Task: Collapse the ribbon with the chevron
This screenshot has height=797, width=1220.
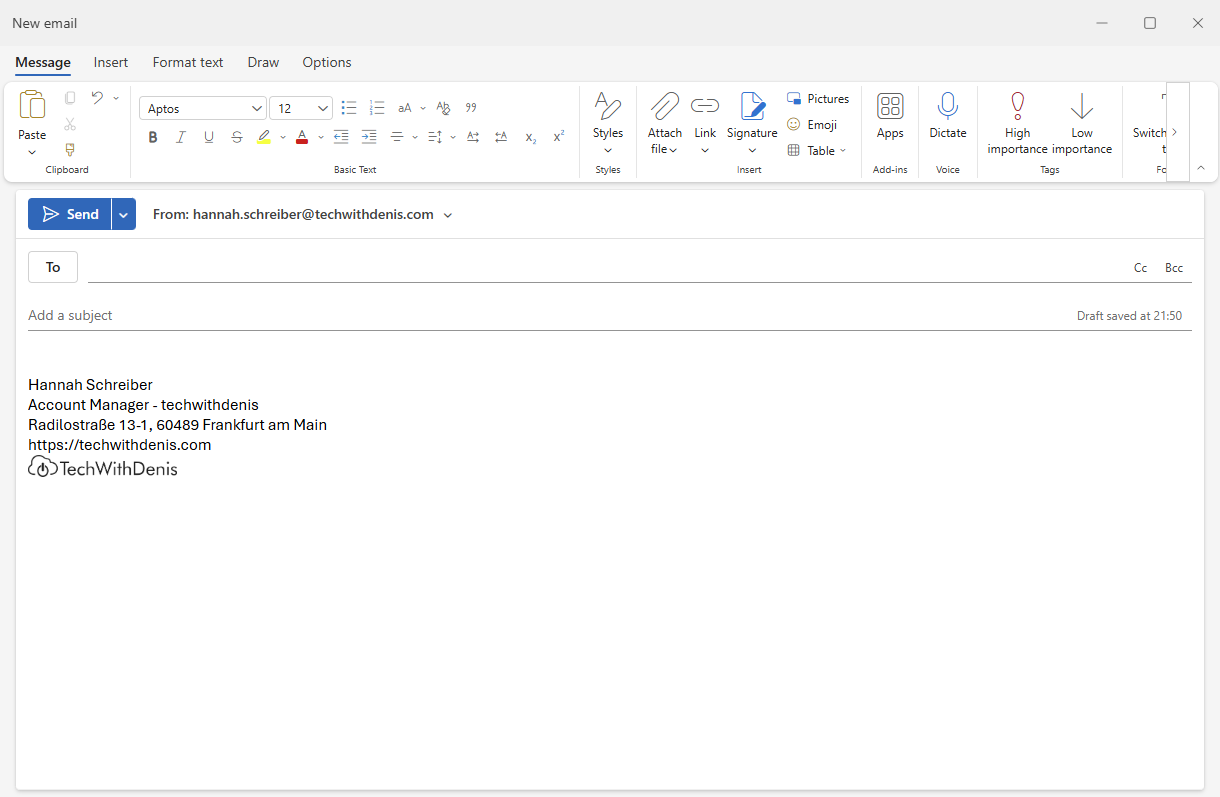Action: [1201, 168]
